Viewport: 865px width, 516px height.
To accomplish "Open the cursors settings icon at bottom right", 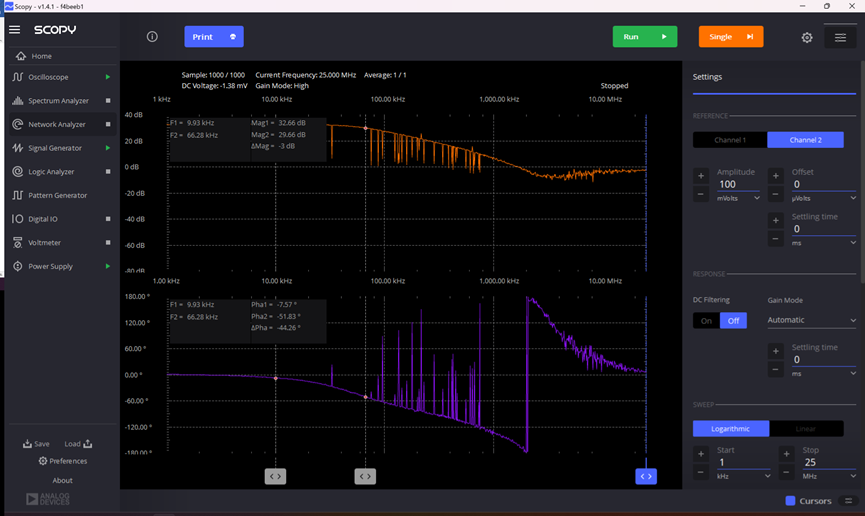I will click(x=848, y=501).
